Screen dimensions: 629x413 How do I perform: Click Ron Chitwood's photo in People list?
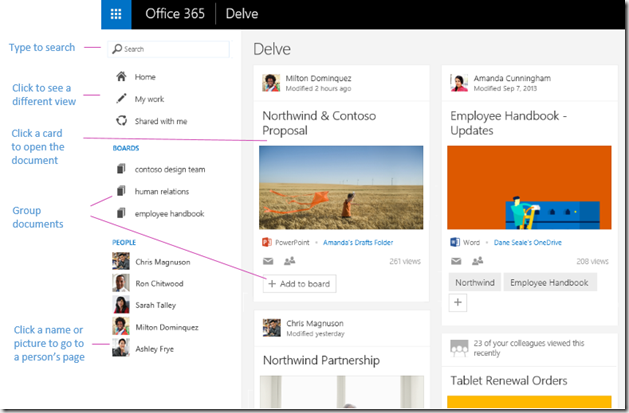(x=121, y=283)
